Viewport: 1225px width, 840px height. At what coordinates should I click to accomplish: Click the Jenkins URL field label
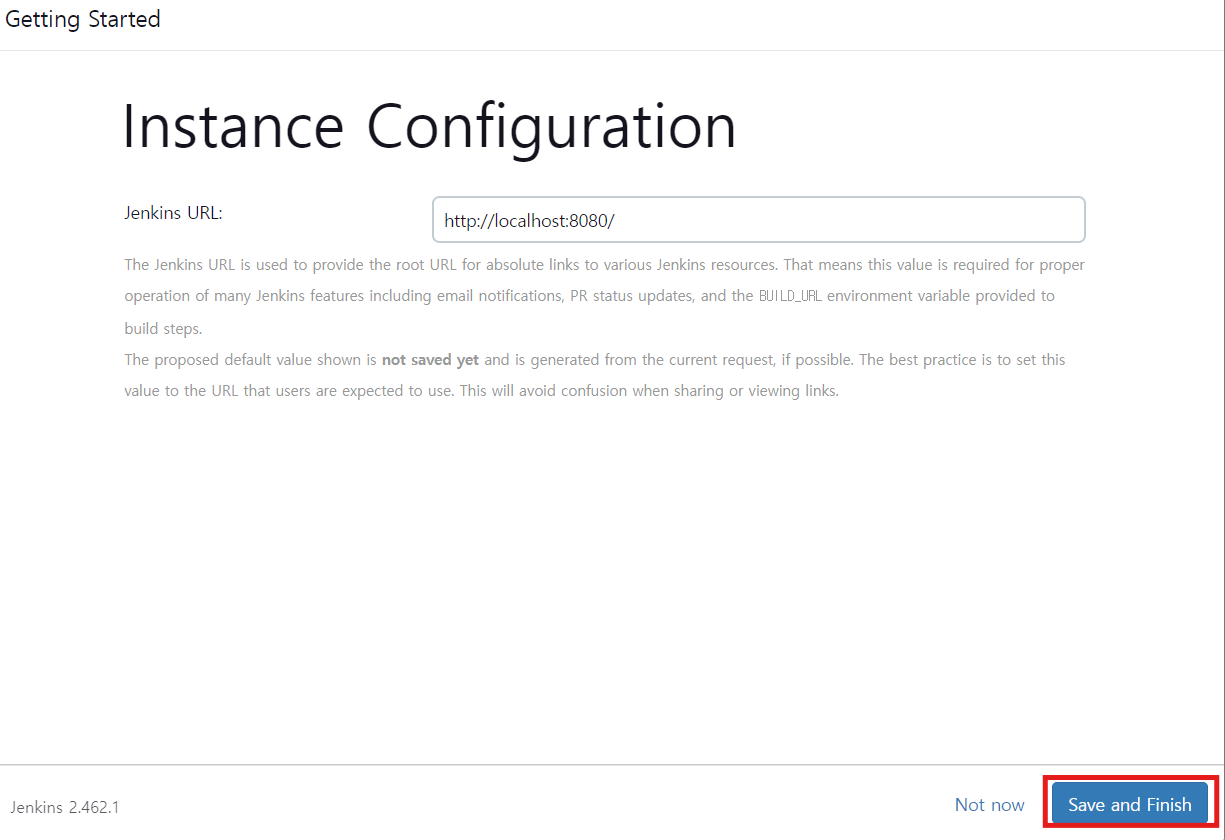tap(173, 213)
